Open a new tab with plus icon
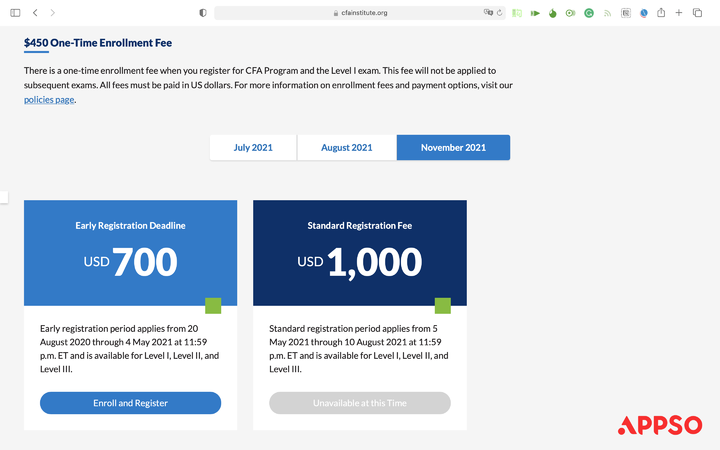 [x=679, y=13]
